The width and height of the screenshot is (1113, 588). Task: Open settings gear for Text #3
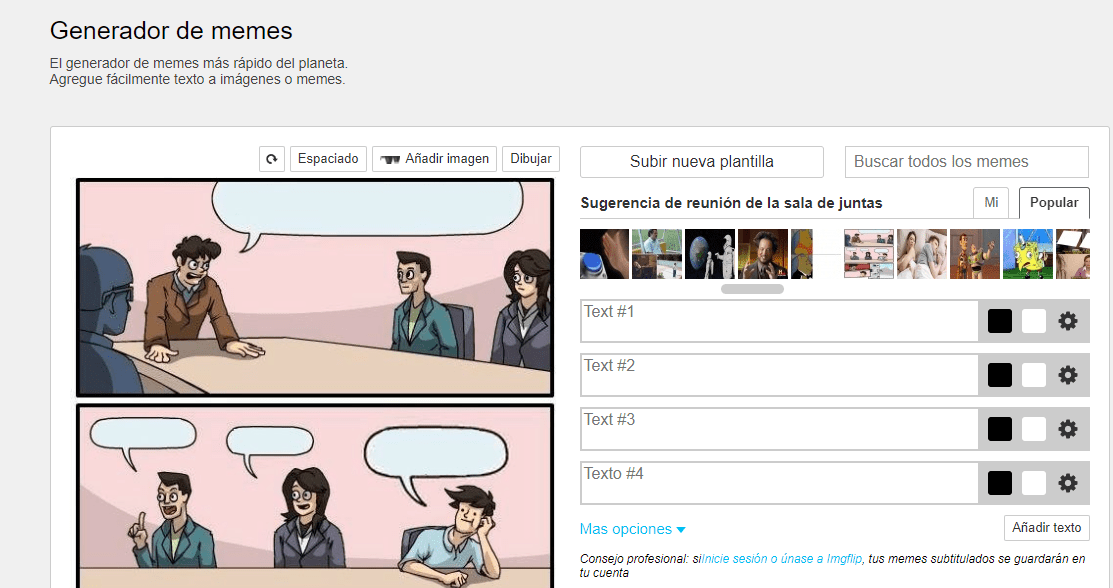coord(1068,429)
